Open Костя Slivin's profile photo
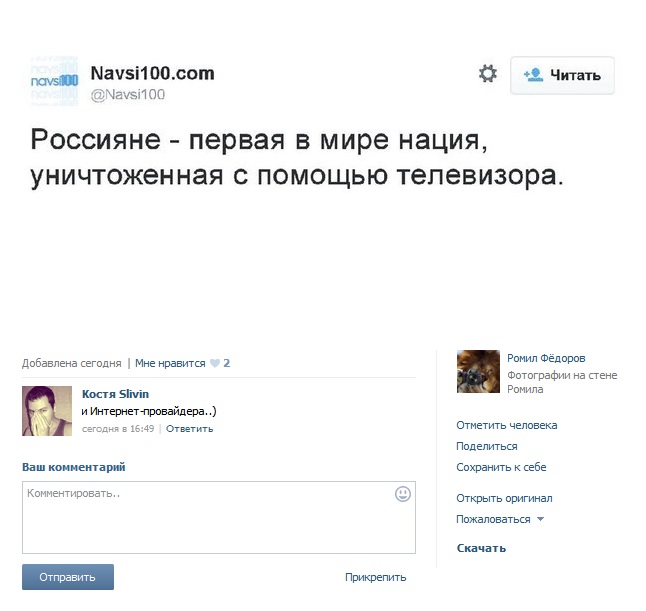 point(47,411)
